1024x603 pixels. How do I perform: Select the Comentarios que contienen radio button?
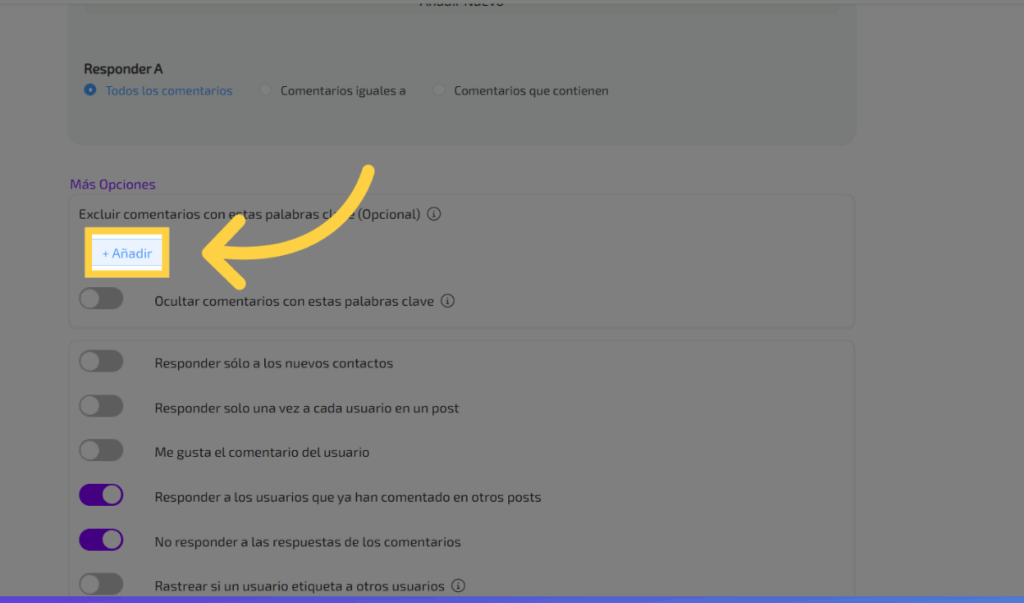(439, 90)
